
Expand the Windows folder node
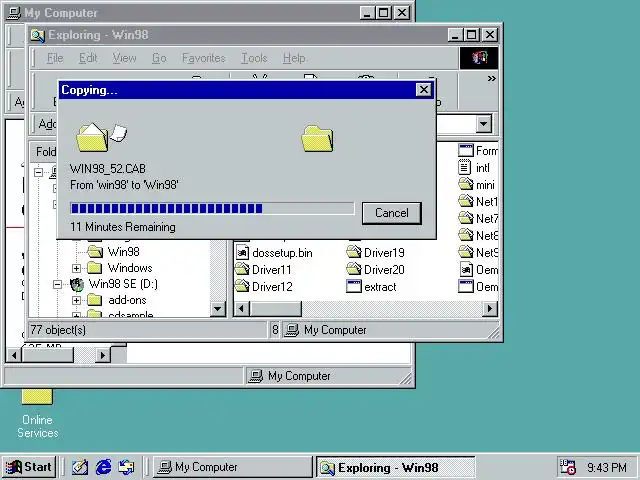pos(76,268)
